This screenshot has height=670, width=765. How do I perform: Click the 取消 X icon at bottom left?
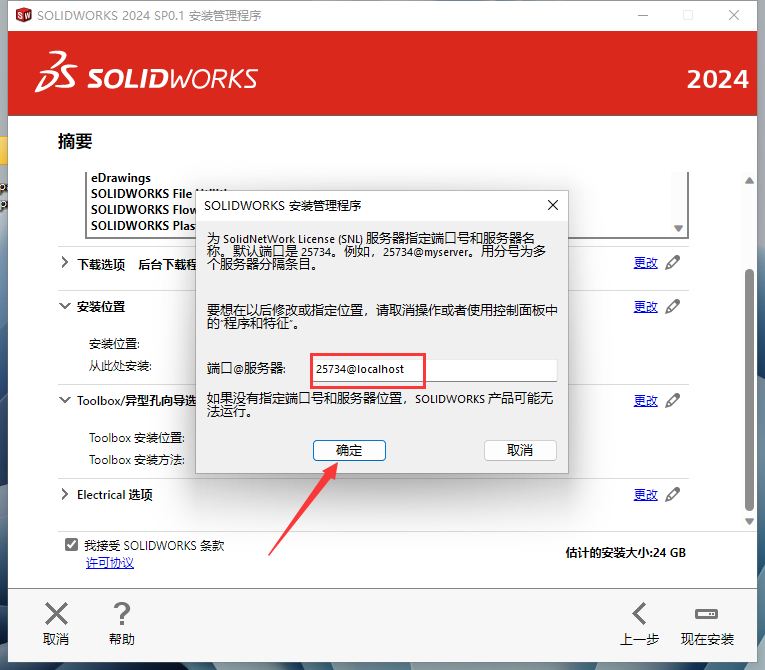click(56, 614)
